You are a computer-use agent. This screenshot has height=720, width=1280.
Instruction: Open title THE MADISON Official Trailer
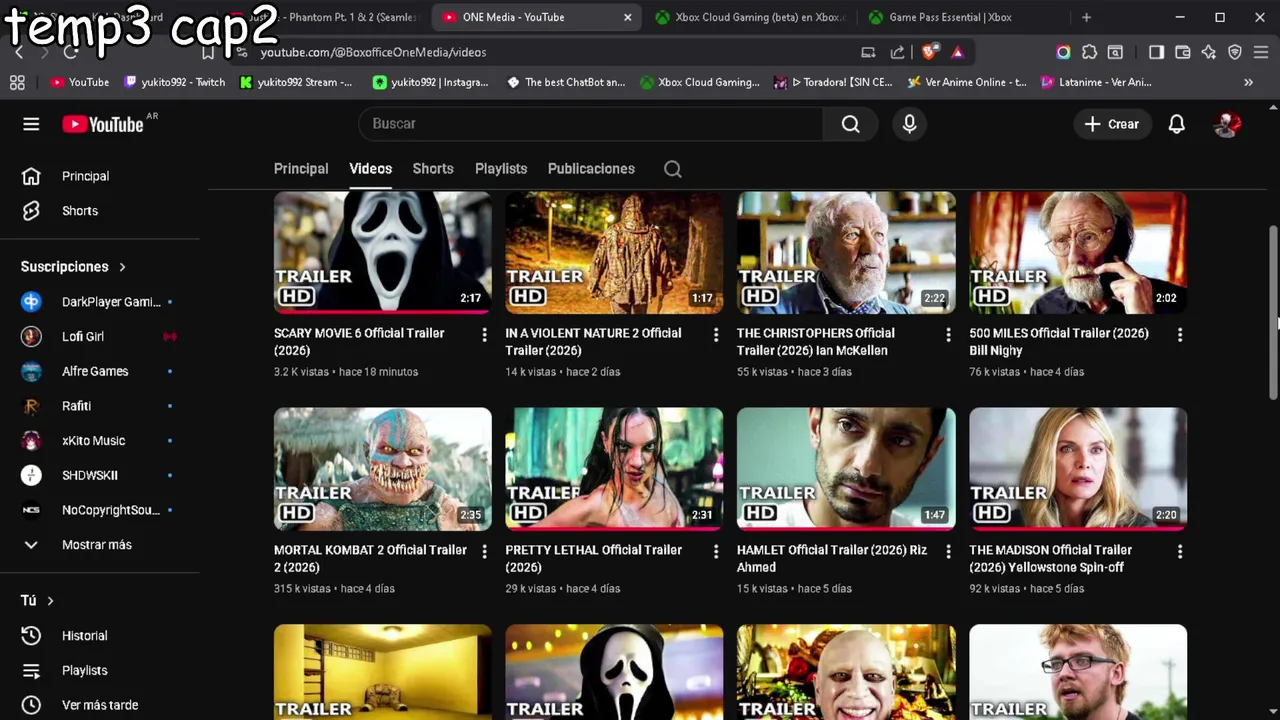(x=1050, y=559)
